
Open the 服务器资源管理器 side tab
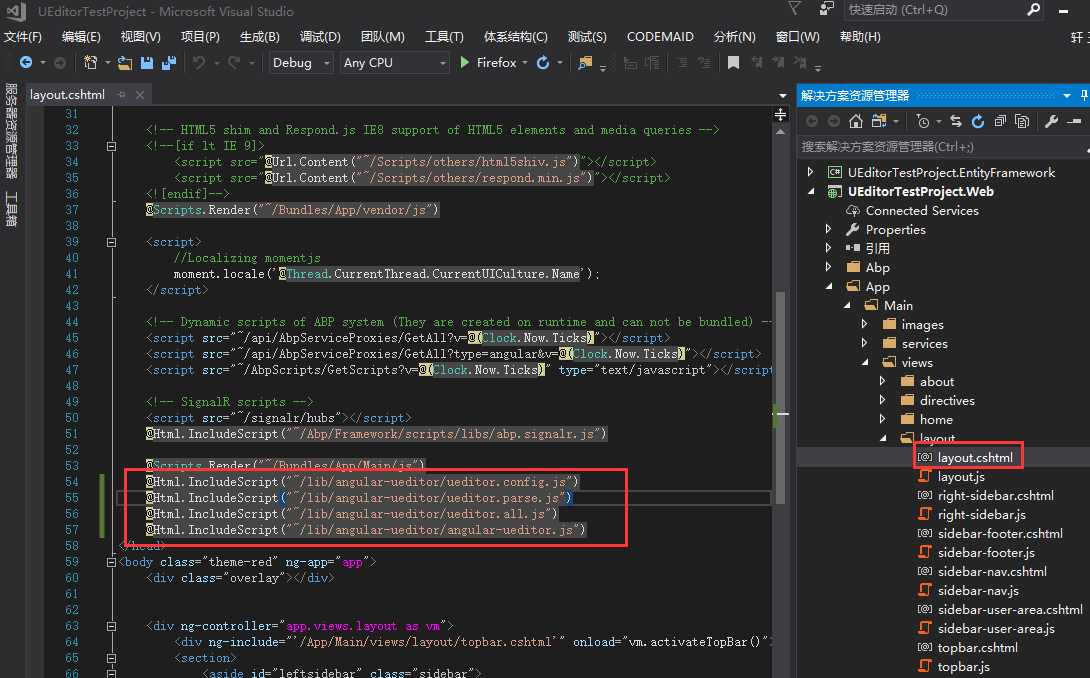pos(11,131)
